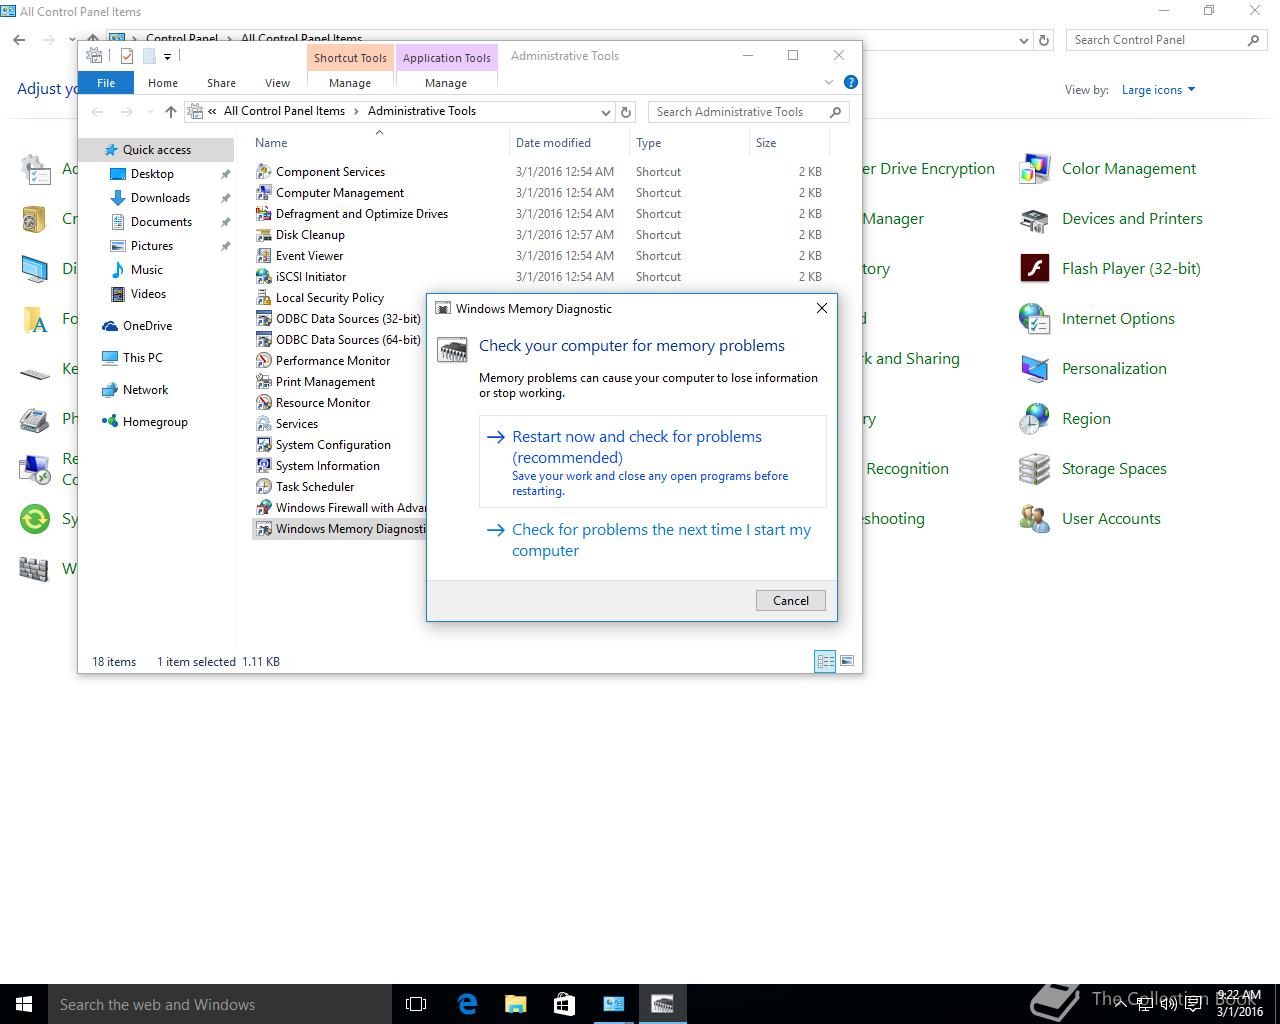Expand the ribbon with the chevron
Image resolution: width=1280 pixels, height=1024 pixels.
point(828,82)
